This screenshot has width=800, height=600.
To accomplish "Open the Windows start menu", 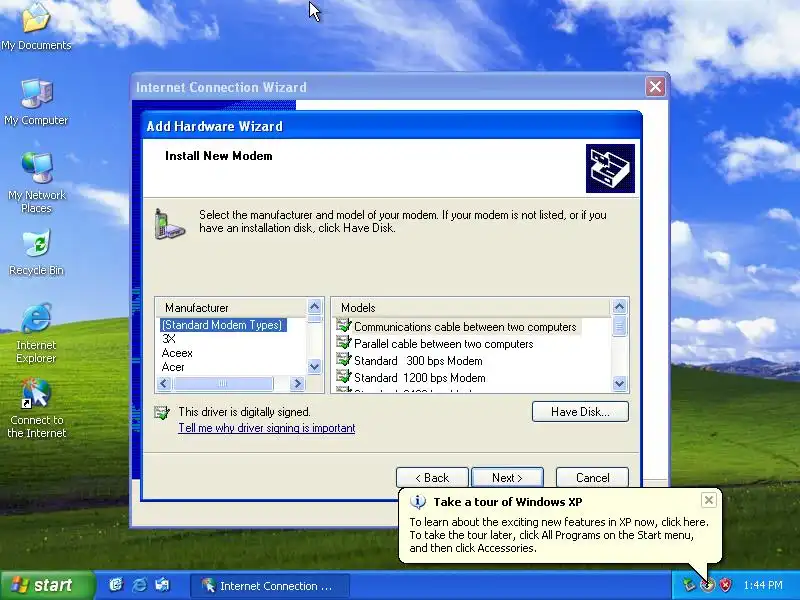I will pyautogui.click(x=47, y=585).
